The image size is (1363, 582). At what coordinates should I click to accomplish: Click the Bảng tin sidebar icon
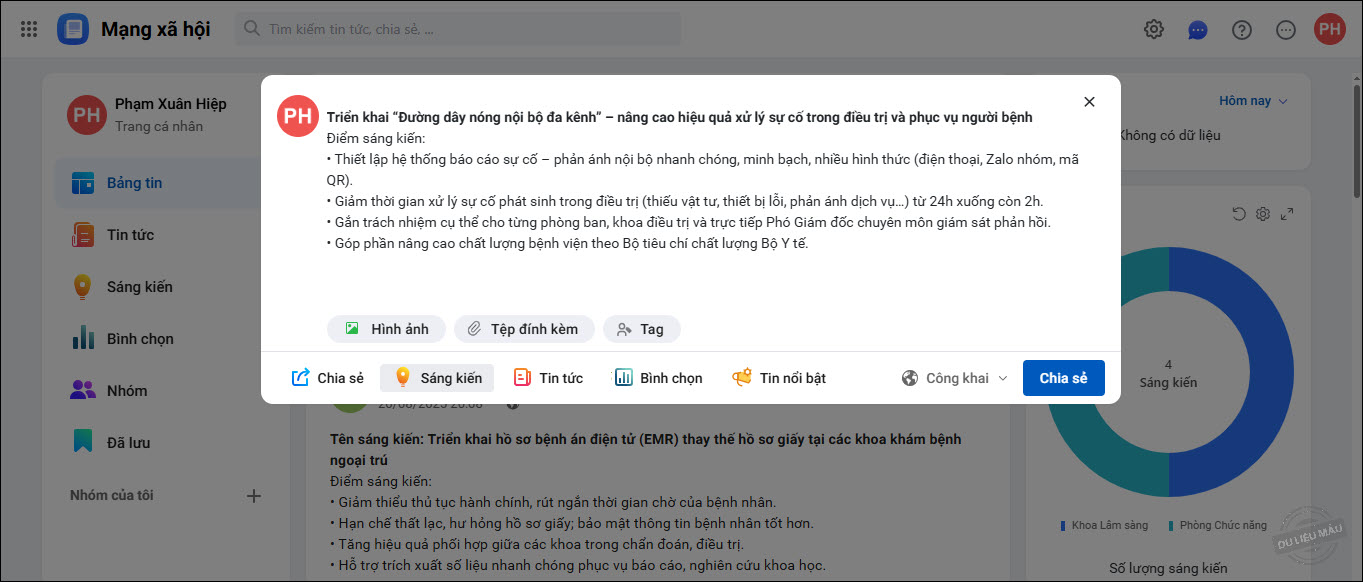[x=83, y=183]
